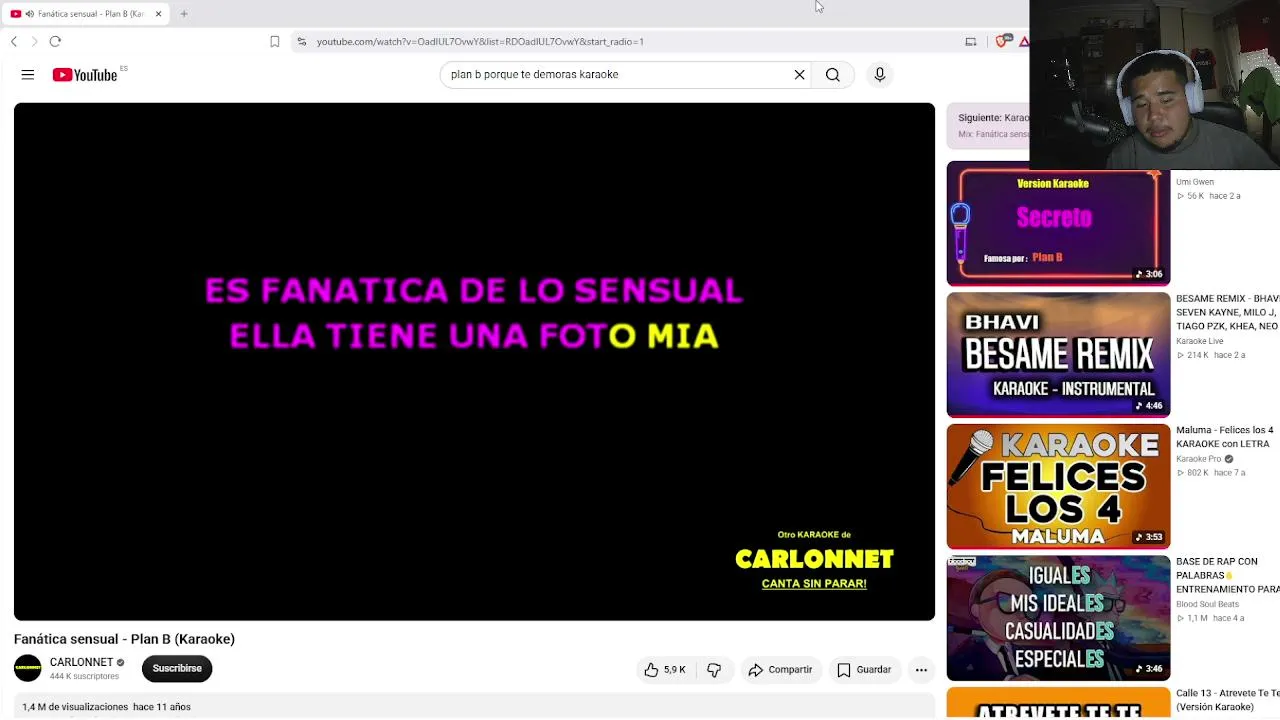This screenshot has width=1280, height=720.
Task: Open 'BASE DE RAP CON PALABRAS' video title
Action: click(x=1227, y=575)
